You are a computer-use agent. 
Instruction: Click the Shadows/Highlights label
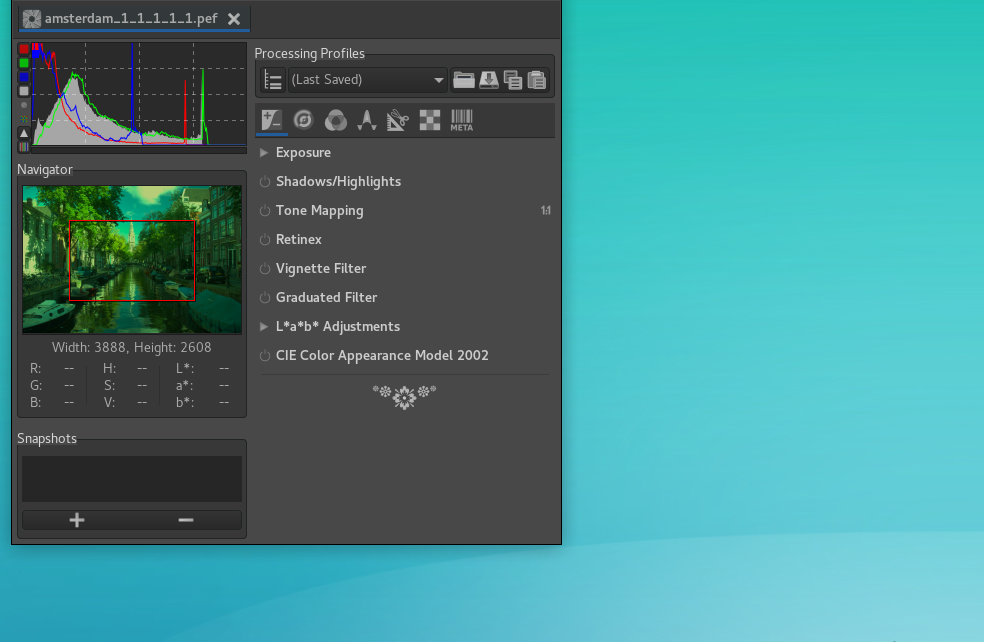(x=338, y=182)
